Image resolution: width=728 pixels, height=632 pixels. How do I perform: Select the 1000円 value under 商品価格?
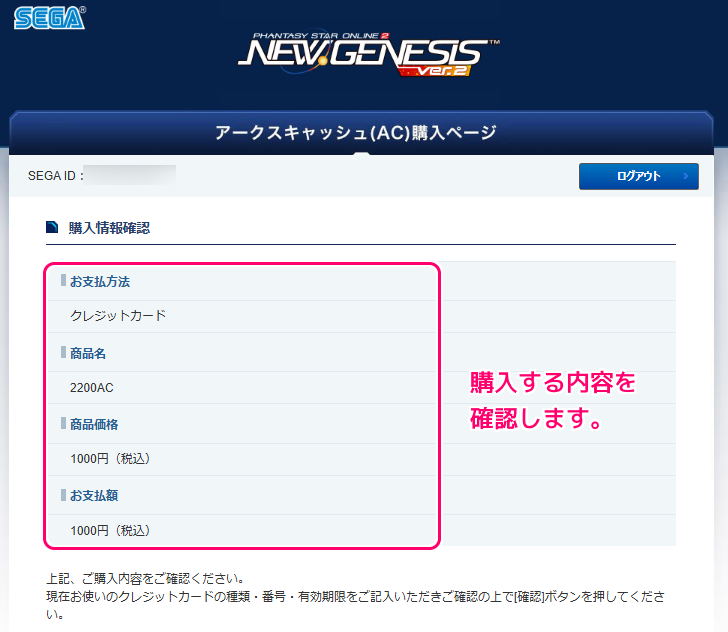pos(110,459)
